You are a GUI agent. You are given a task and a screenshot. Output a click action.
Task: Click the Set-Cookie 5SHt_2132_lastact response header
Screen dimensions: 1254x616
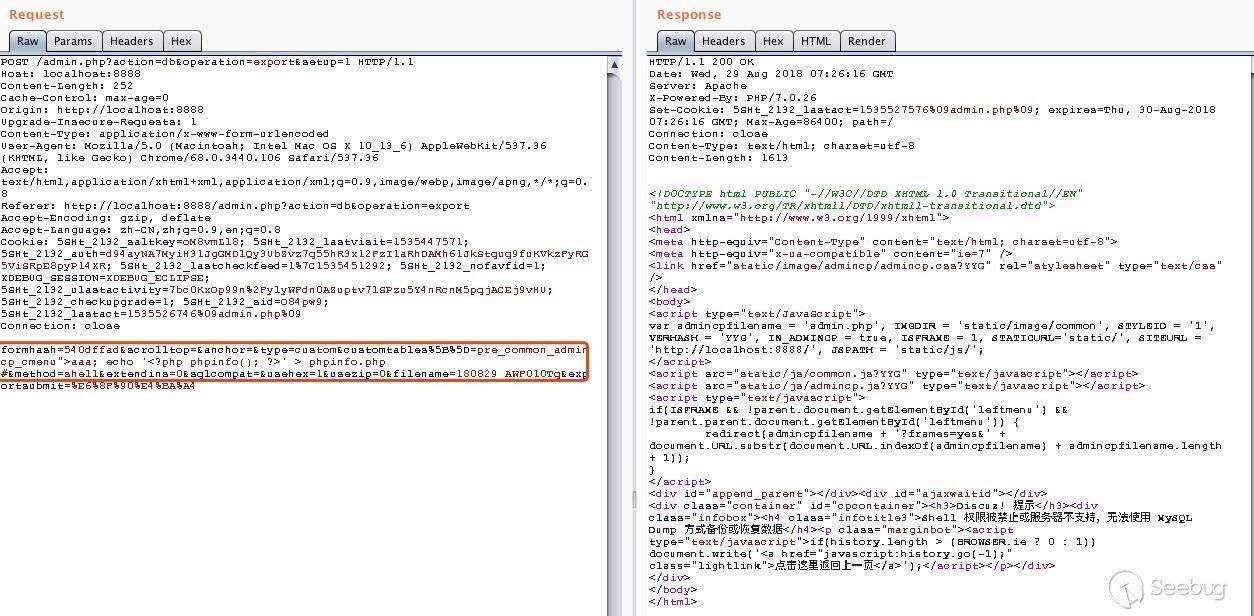click(x=932, y=110)
